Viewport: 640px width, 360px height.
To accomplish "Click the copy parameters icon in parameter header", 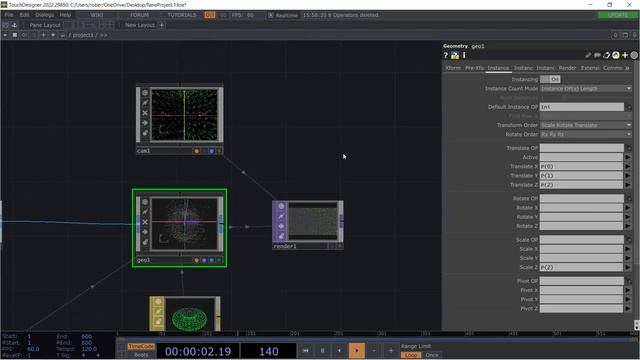I will pyautogui.click(x=607, y=55).
